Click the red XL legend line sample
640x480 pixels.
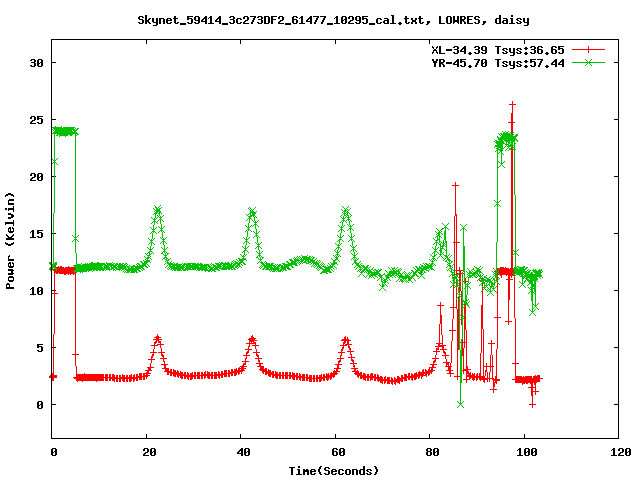click(x=588, y=50)
